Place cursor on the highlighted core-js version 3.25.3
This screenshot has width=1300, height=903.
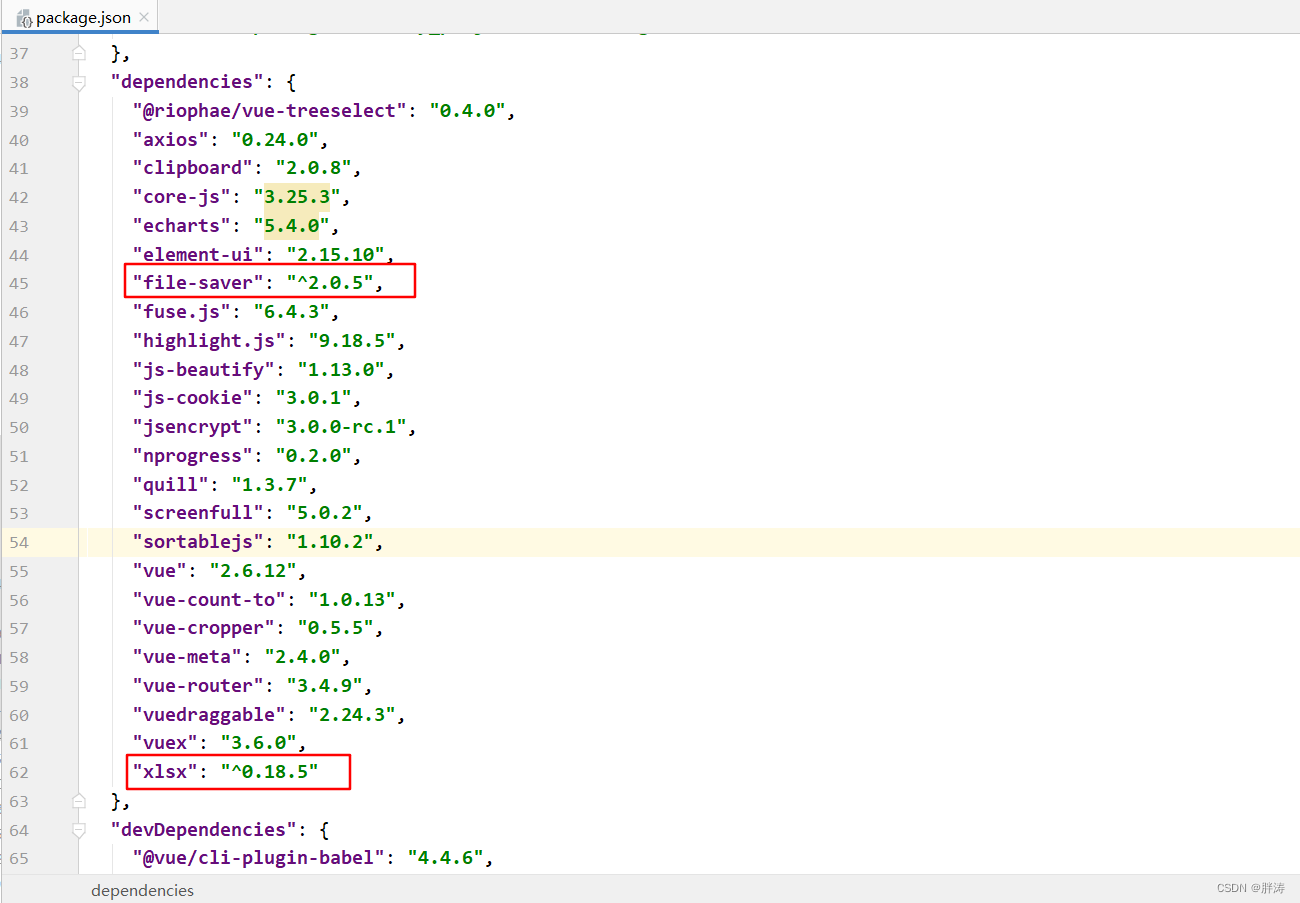click(x=295, y=196)
